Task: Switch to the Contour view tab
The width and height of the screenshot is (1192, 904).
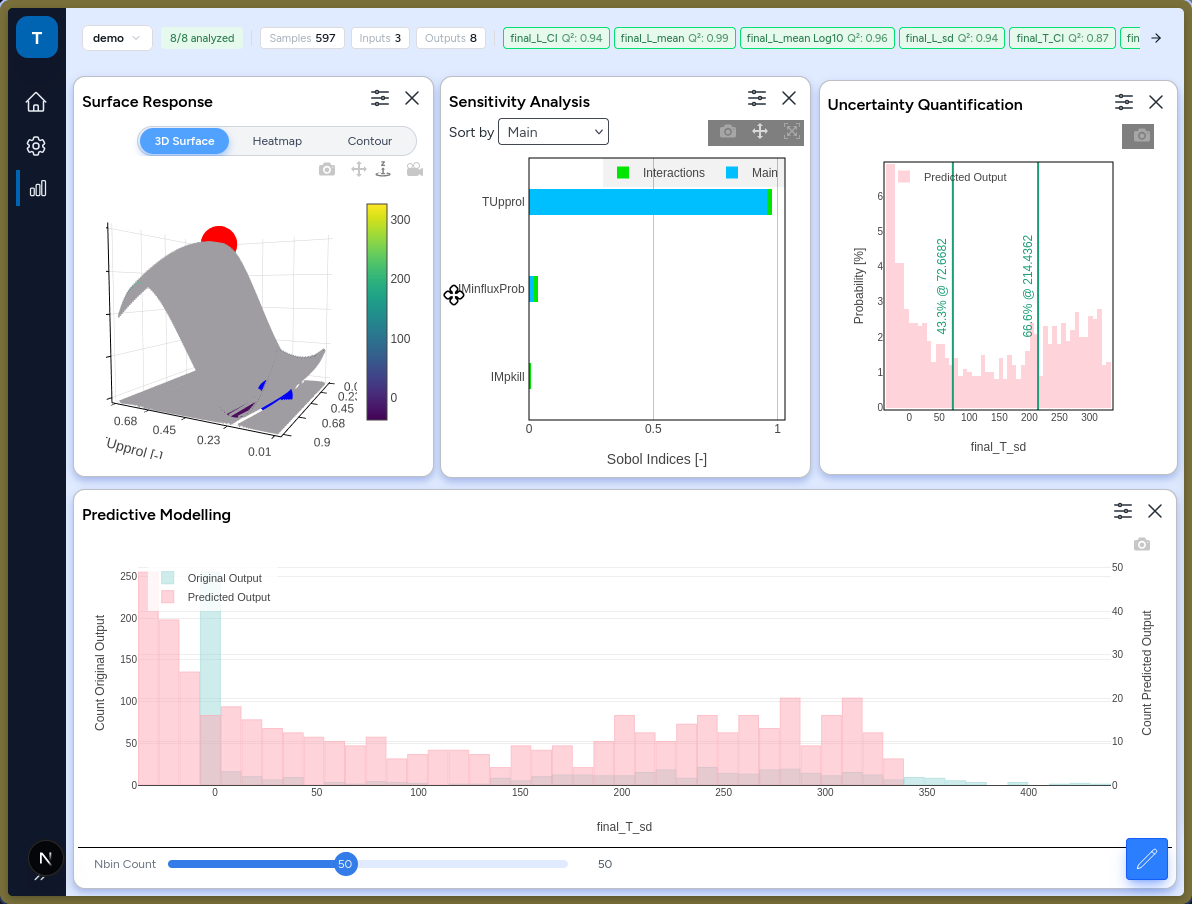Action: pyautogui.click(x=369, y=141)
